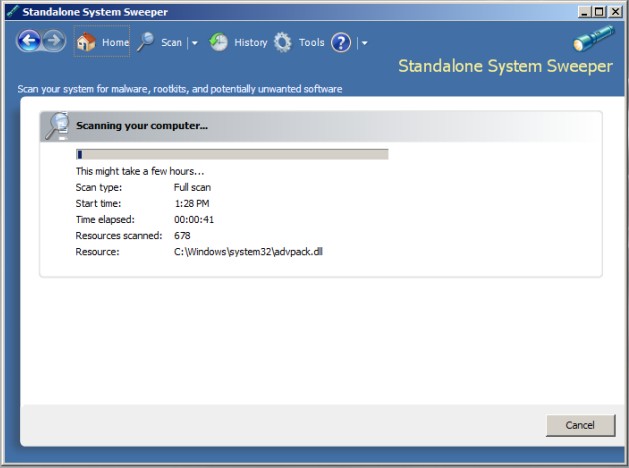Select the Home toolbar label
This screenshot has height=468, width=629.
click(116, 42)
